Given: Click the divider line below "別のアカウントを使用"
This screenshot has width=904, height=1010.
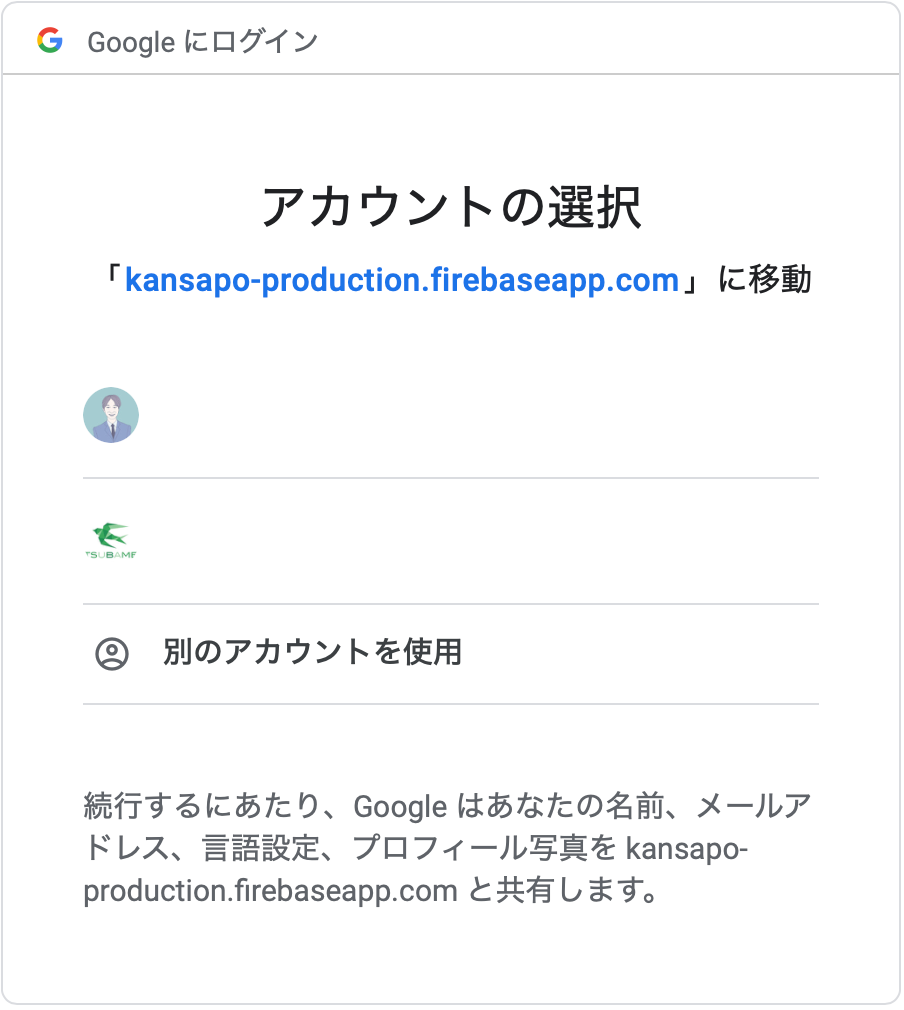Looking at the screenshot, I should tap(450, 704).
